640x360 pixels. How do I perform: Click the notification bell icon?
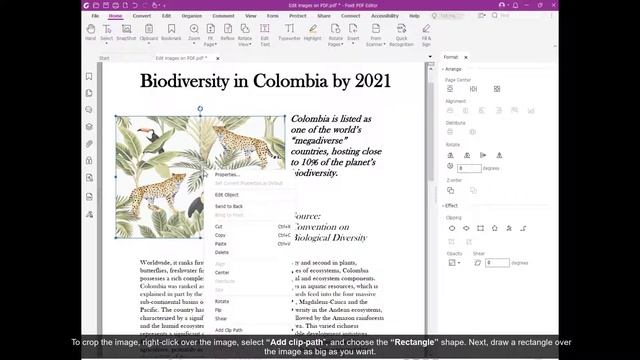point(515,5)
